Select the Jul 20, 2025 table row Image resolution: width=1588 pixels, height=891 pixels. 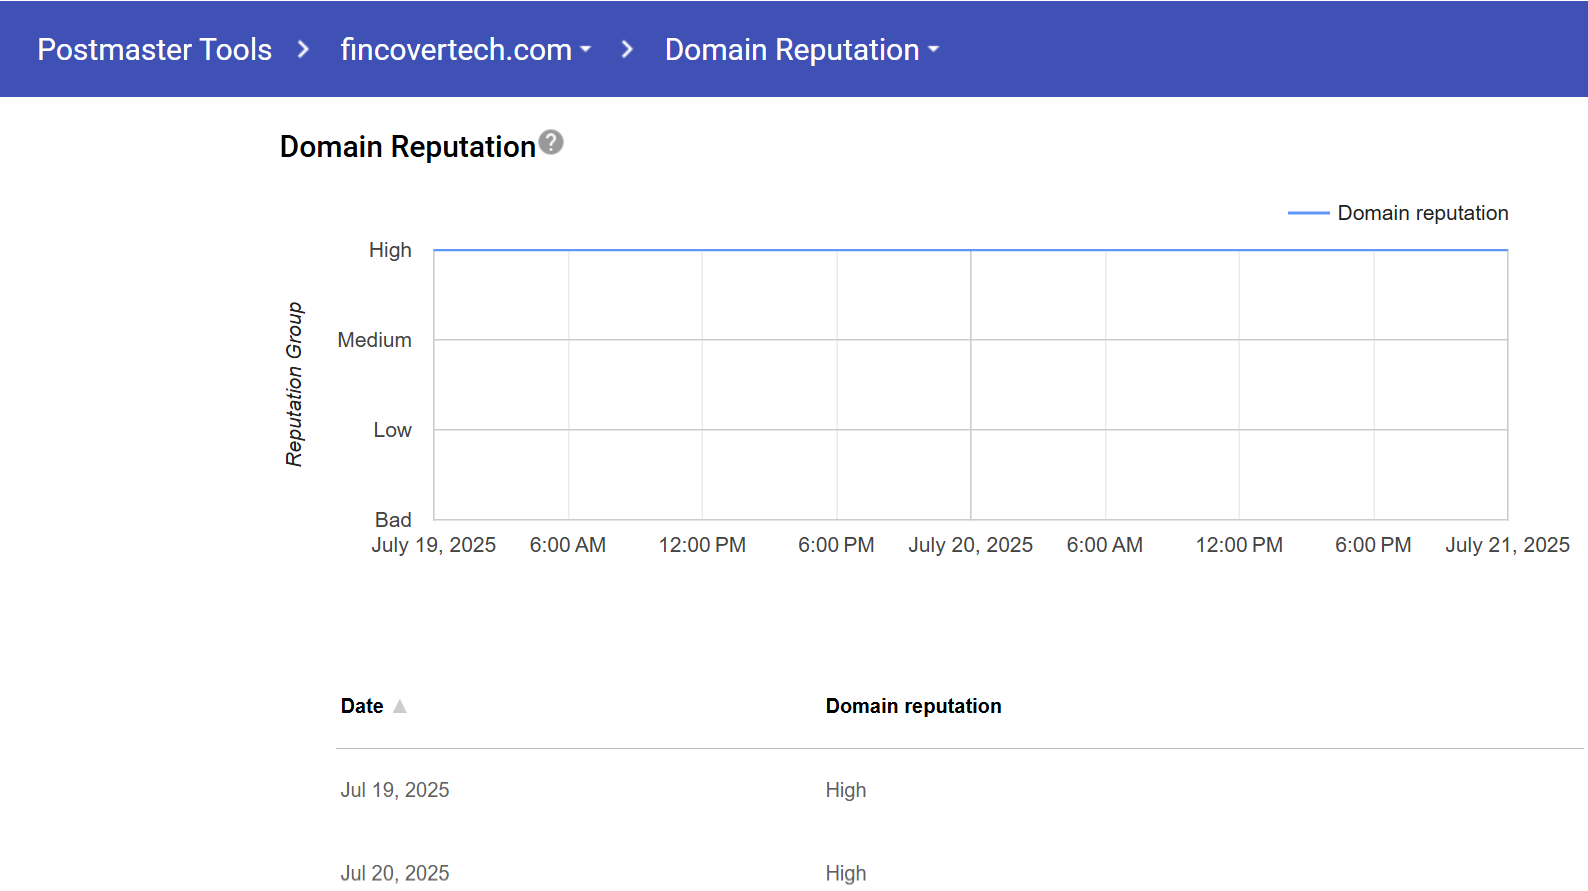pos(395,873)
